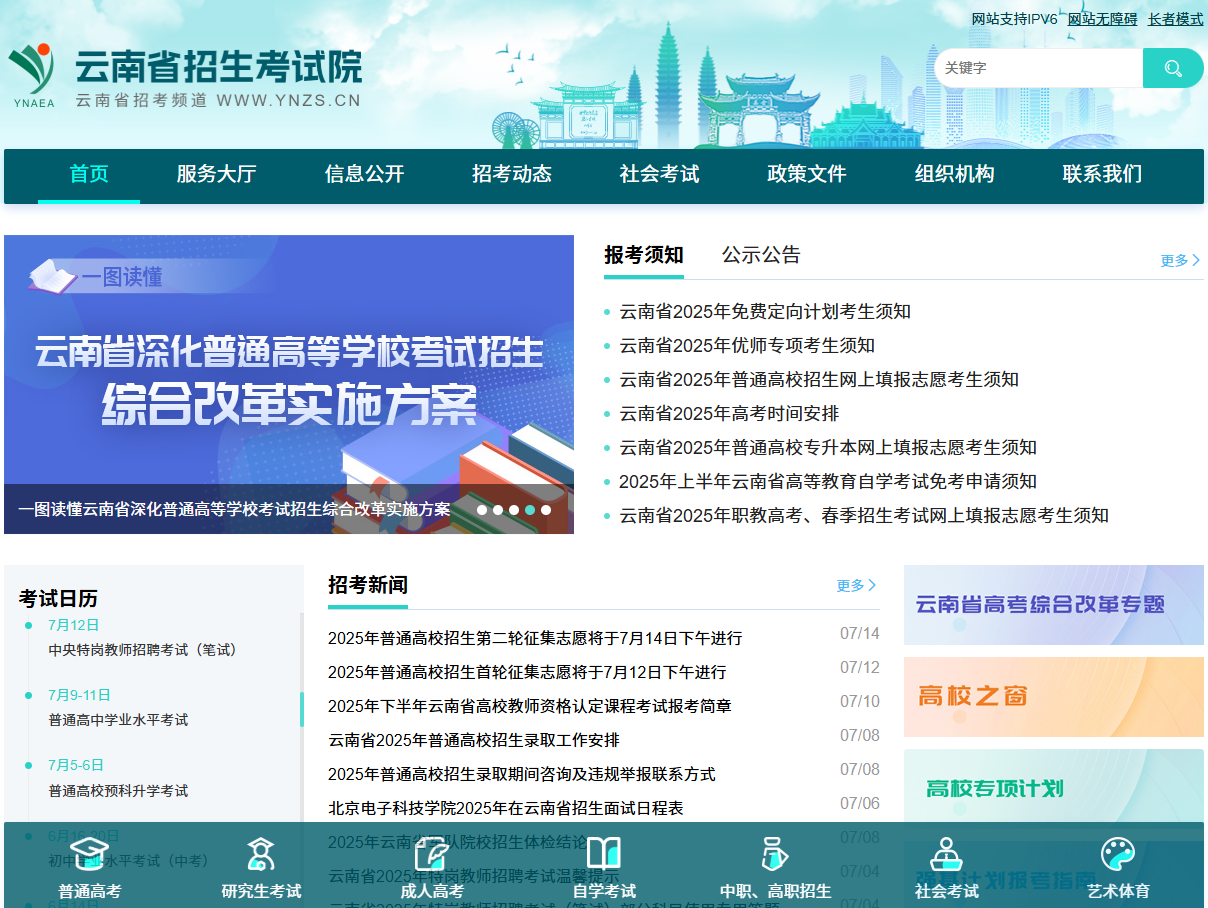This screenshot has width=1208, height=908.
Task: Open the 普通高考 graduation cap icon
Action: (x=89, y=854)
